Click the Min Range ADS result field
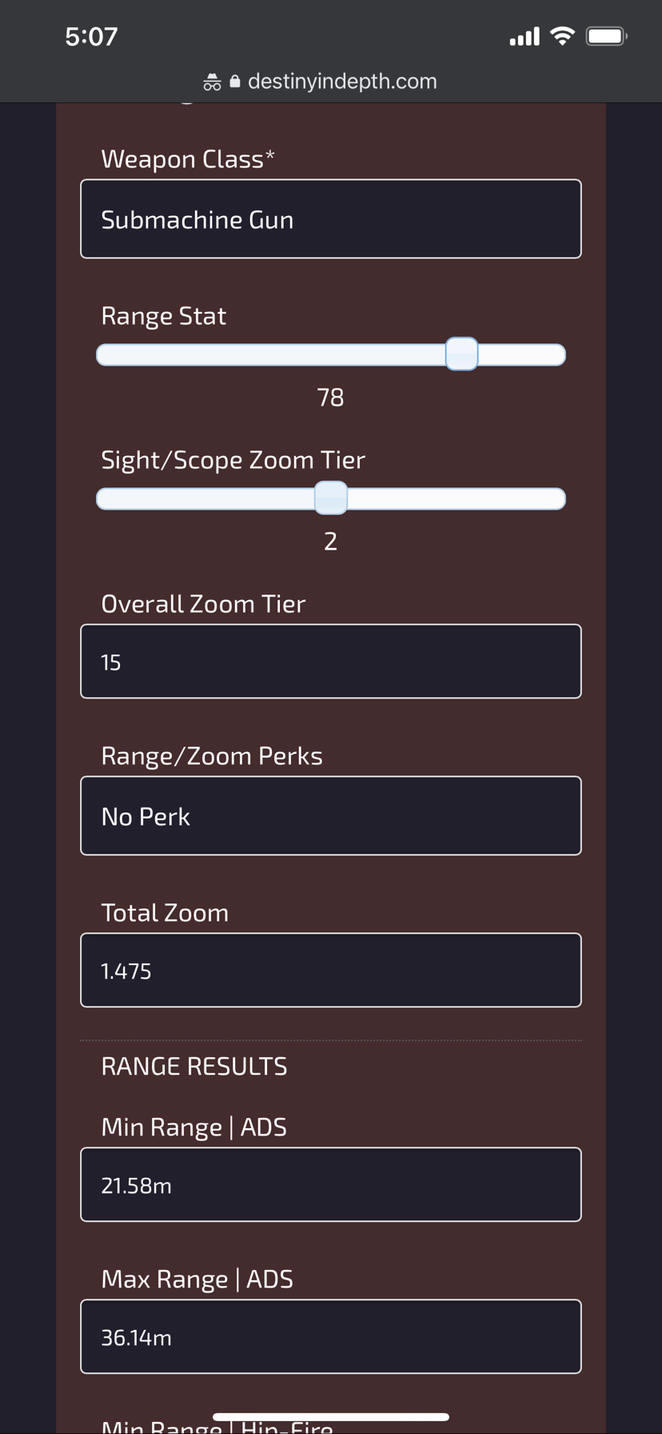 [330, 1185]
